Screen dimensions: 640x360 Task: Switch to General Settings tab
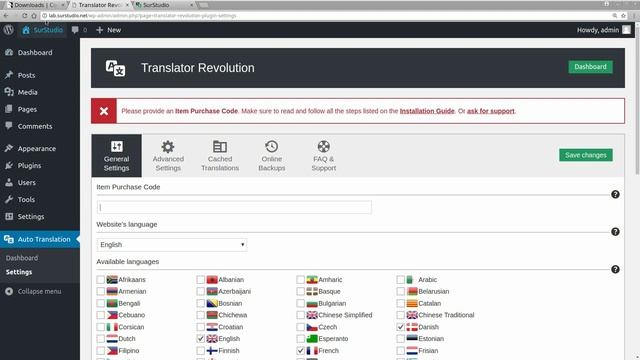116,156
